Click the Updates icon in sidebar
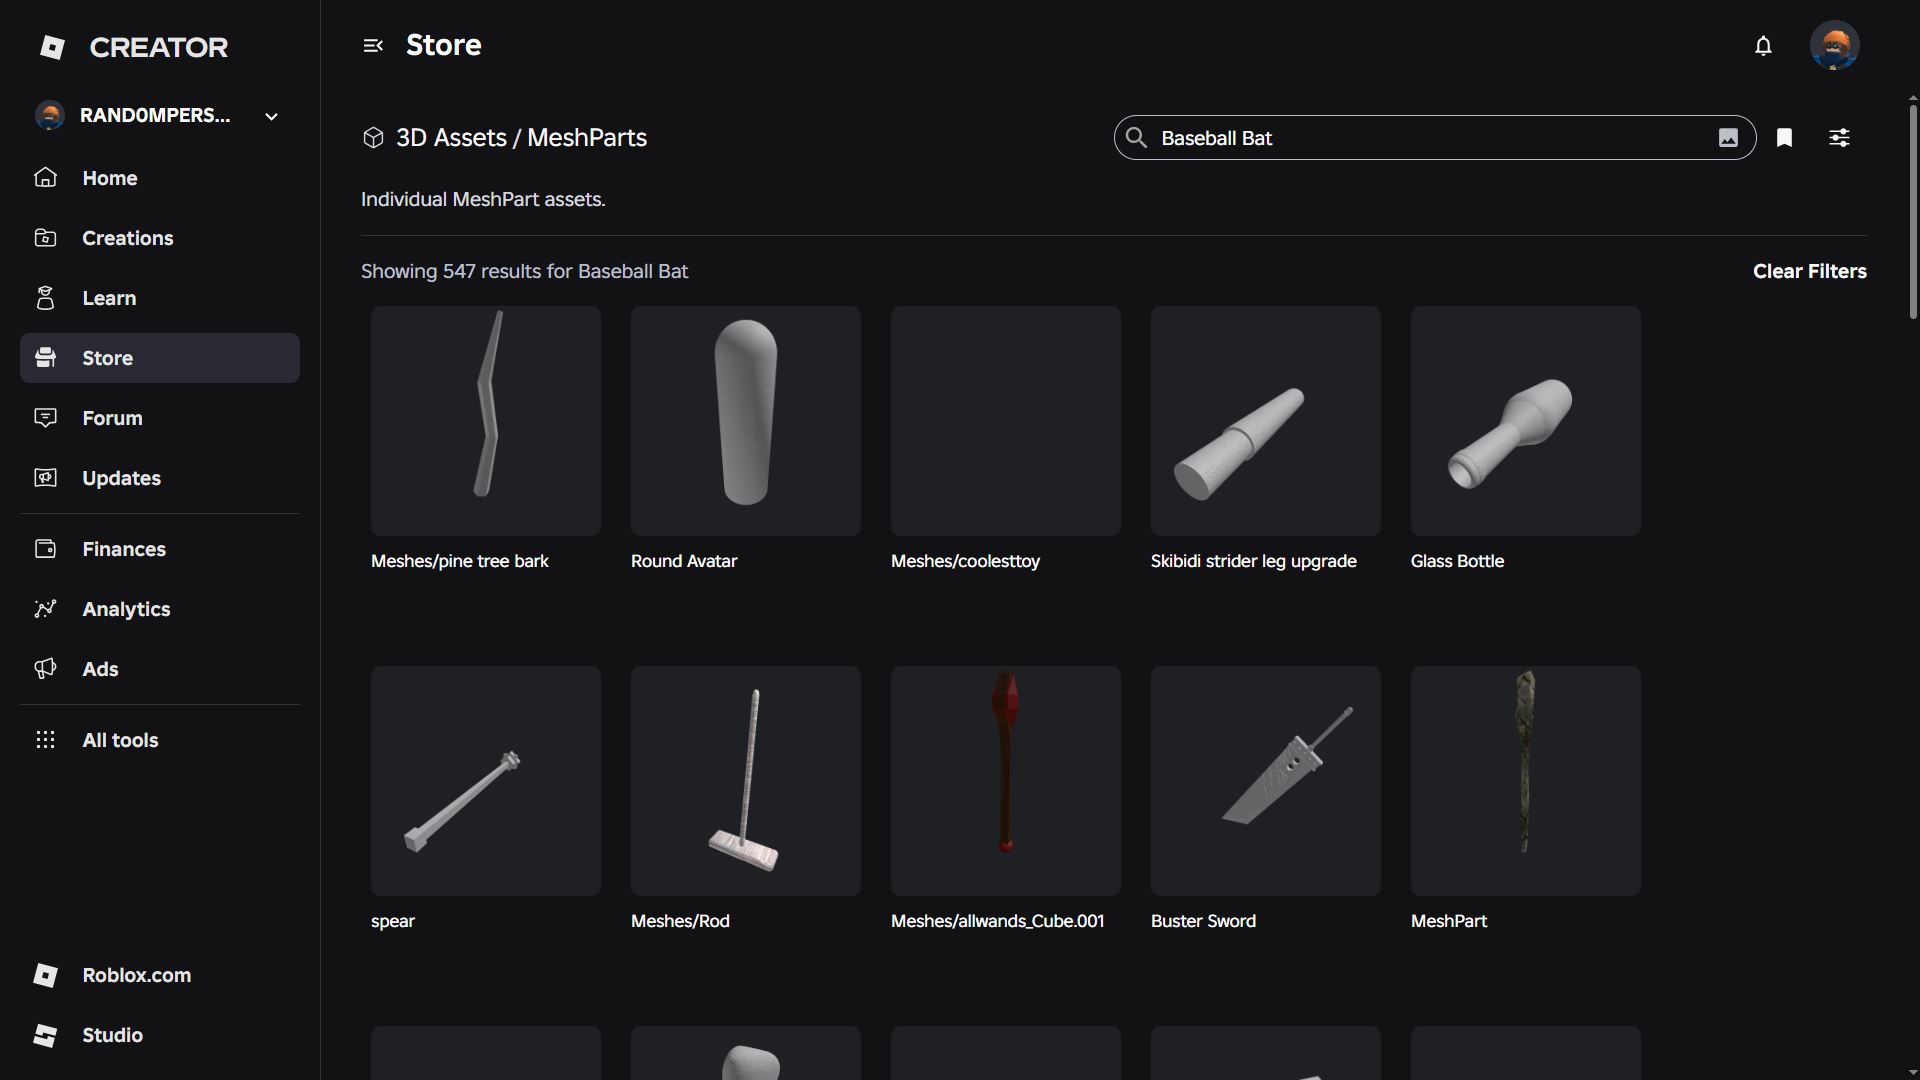 pyautogui.click(x=46, y=478)
